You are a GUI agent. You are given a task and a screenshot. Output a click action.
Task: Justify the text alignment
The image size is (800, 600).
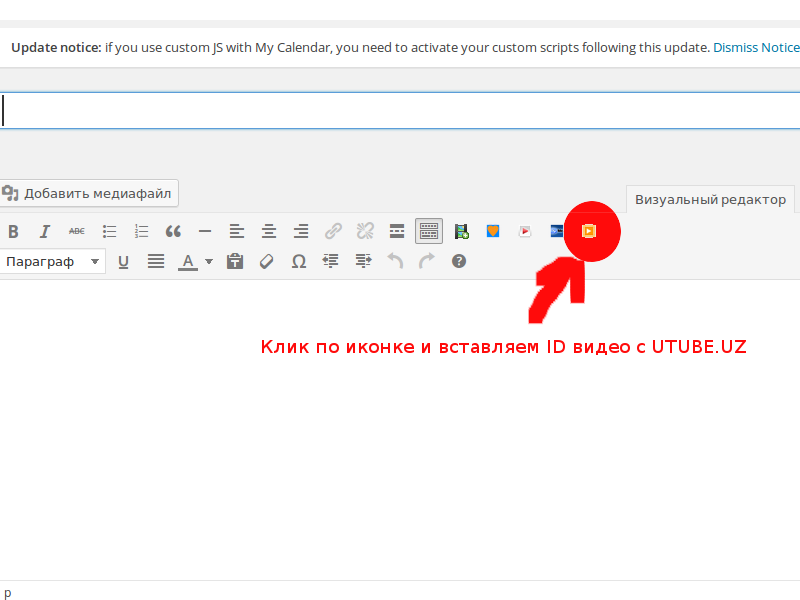(x=156, y=262)
